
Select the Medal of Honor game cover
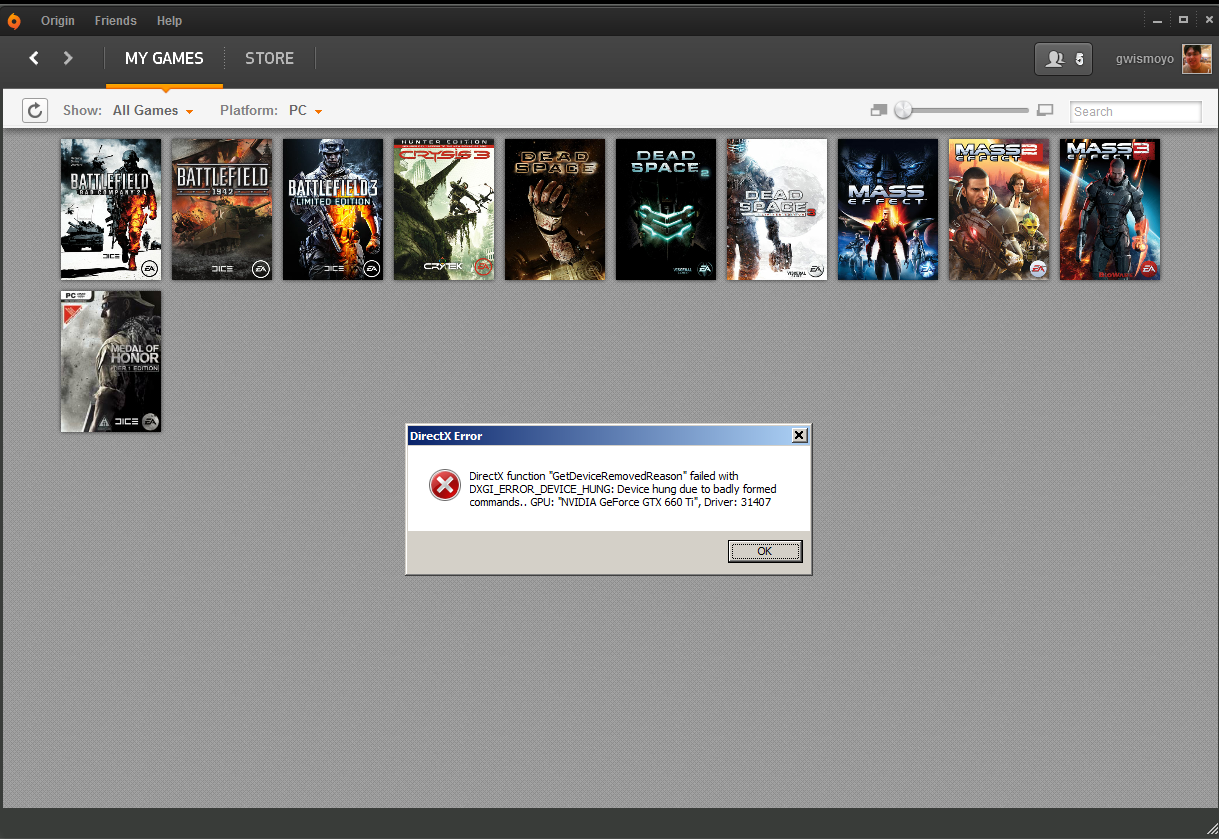(x=111, y=361)
